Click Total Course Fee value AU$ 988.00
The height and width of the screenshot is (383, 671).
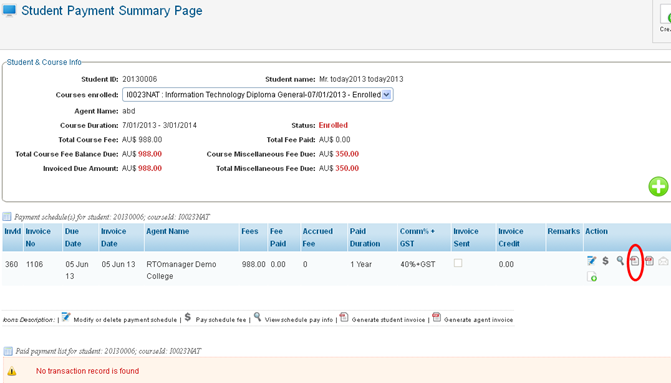tap(142, 140)
